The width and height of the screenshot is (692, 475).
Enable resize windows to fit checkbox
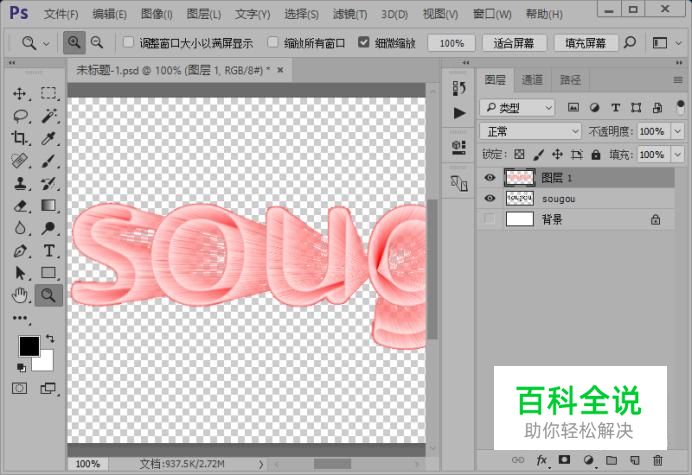click(x=128, y=42)
